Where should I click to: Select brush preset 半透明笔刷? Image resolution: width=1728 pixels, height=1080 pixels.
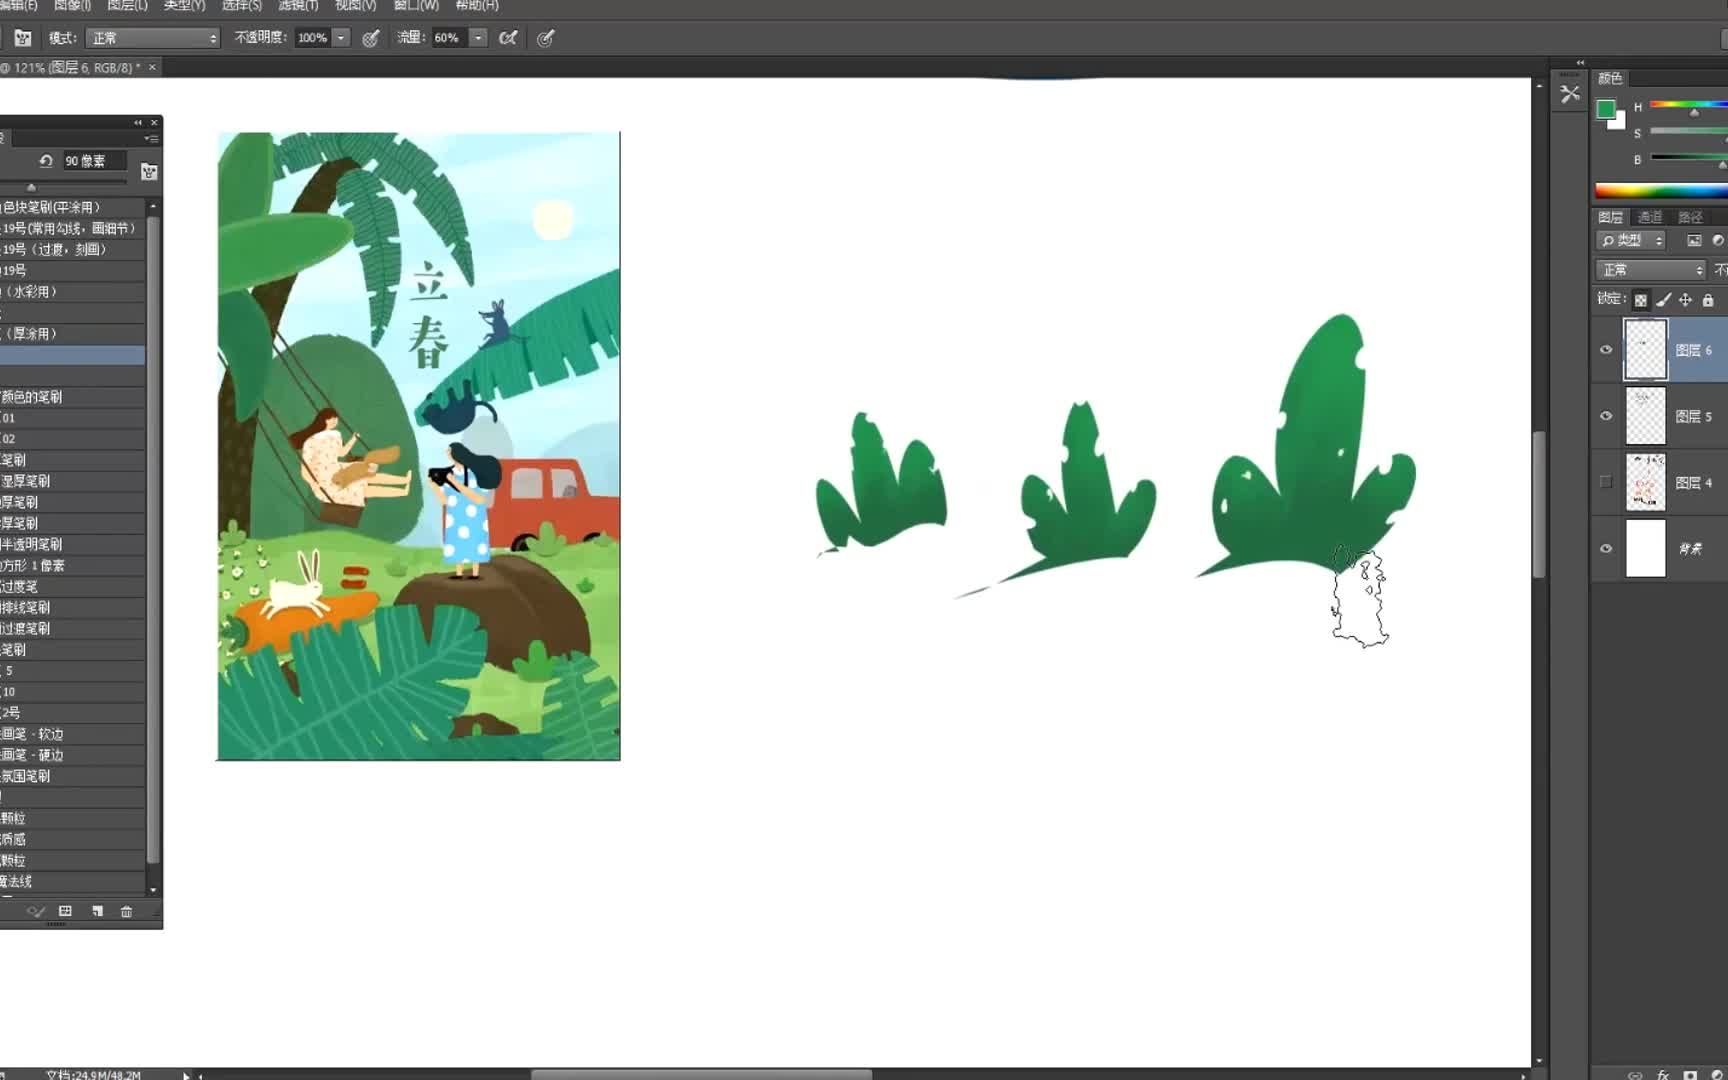point(72,545)
